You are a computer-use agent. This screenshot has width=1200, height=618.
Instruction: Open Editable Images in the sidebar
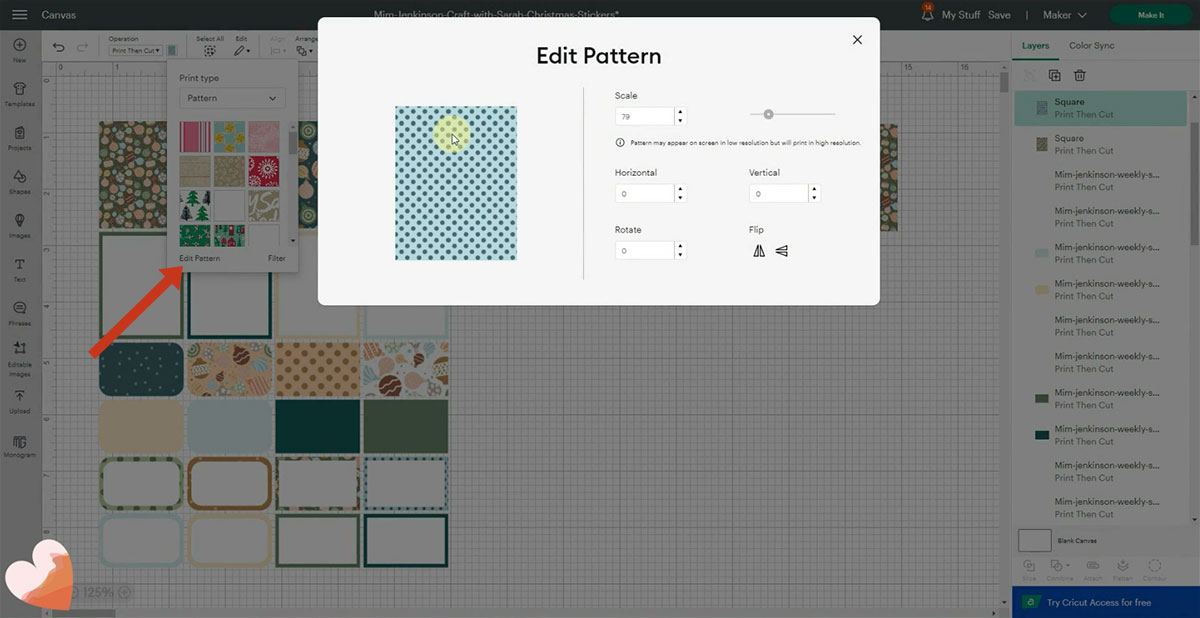(x=20, y=357)
